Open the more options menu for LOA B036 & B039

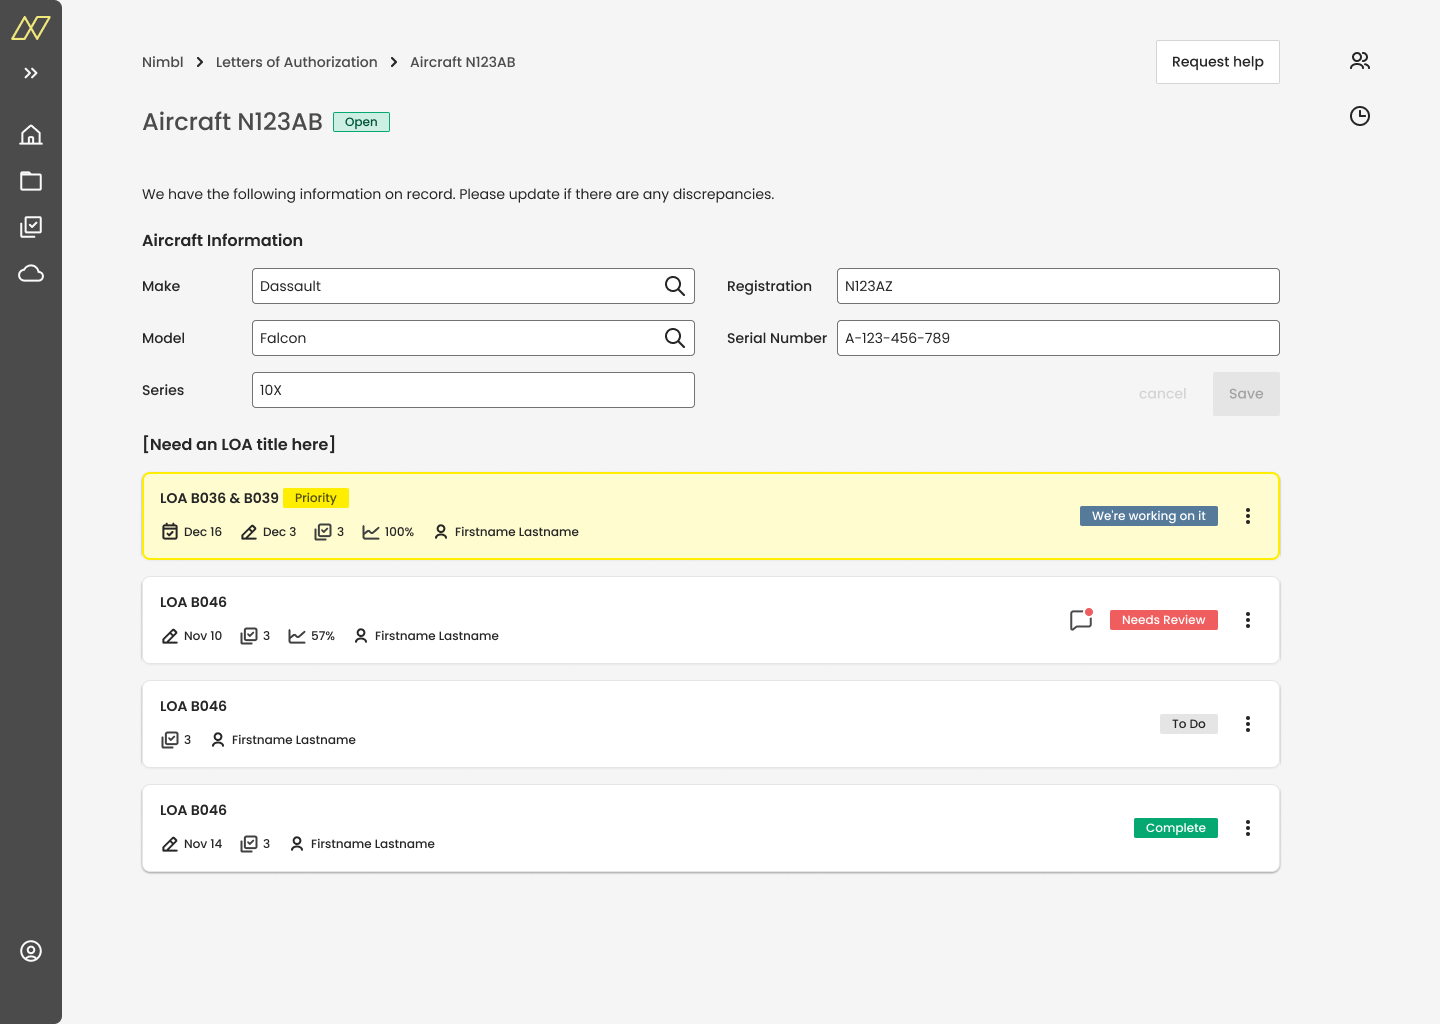(x=1248, y=516)
